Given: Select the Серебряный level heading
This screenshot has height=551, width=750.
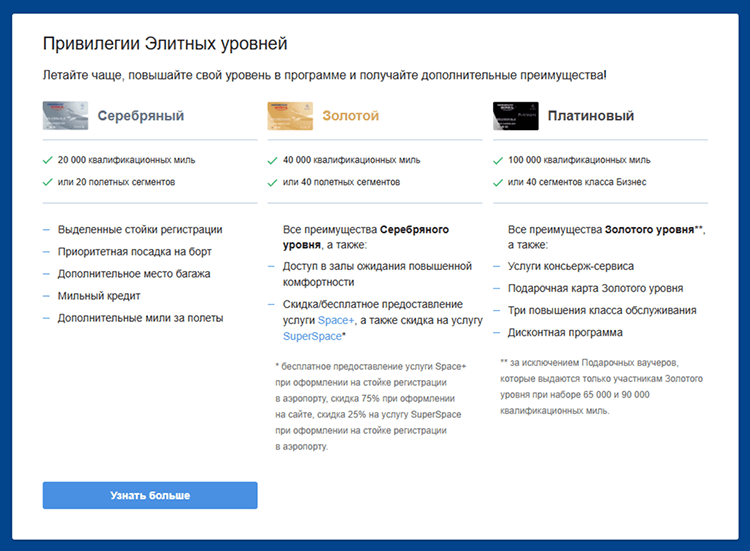Looking at the screenshot, I should [140, 116].
